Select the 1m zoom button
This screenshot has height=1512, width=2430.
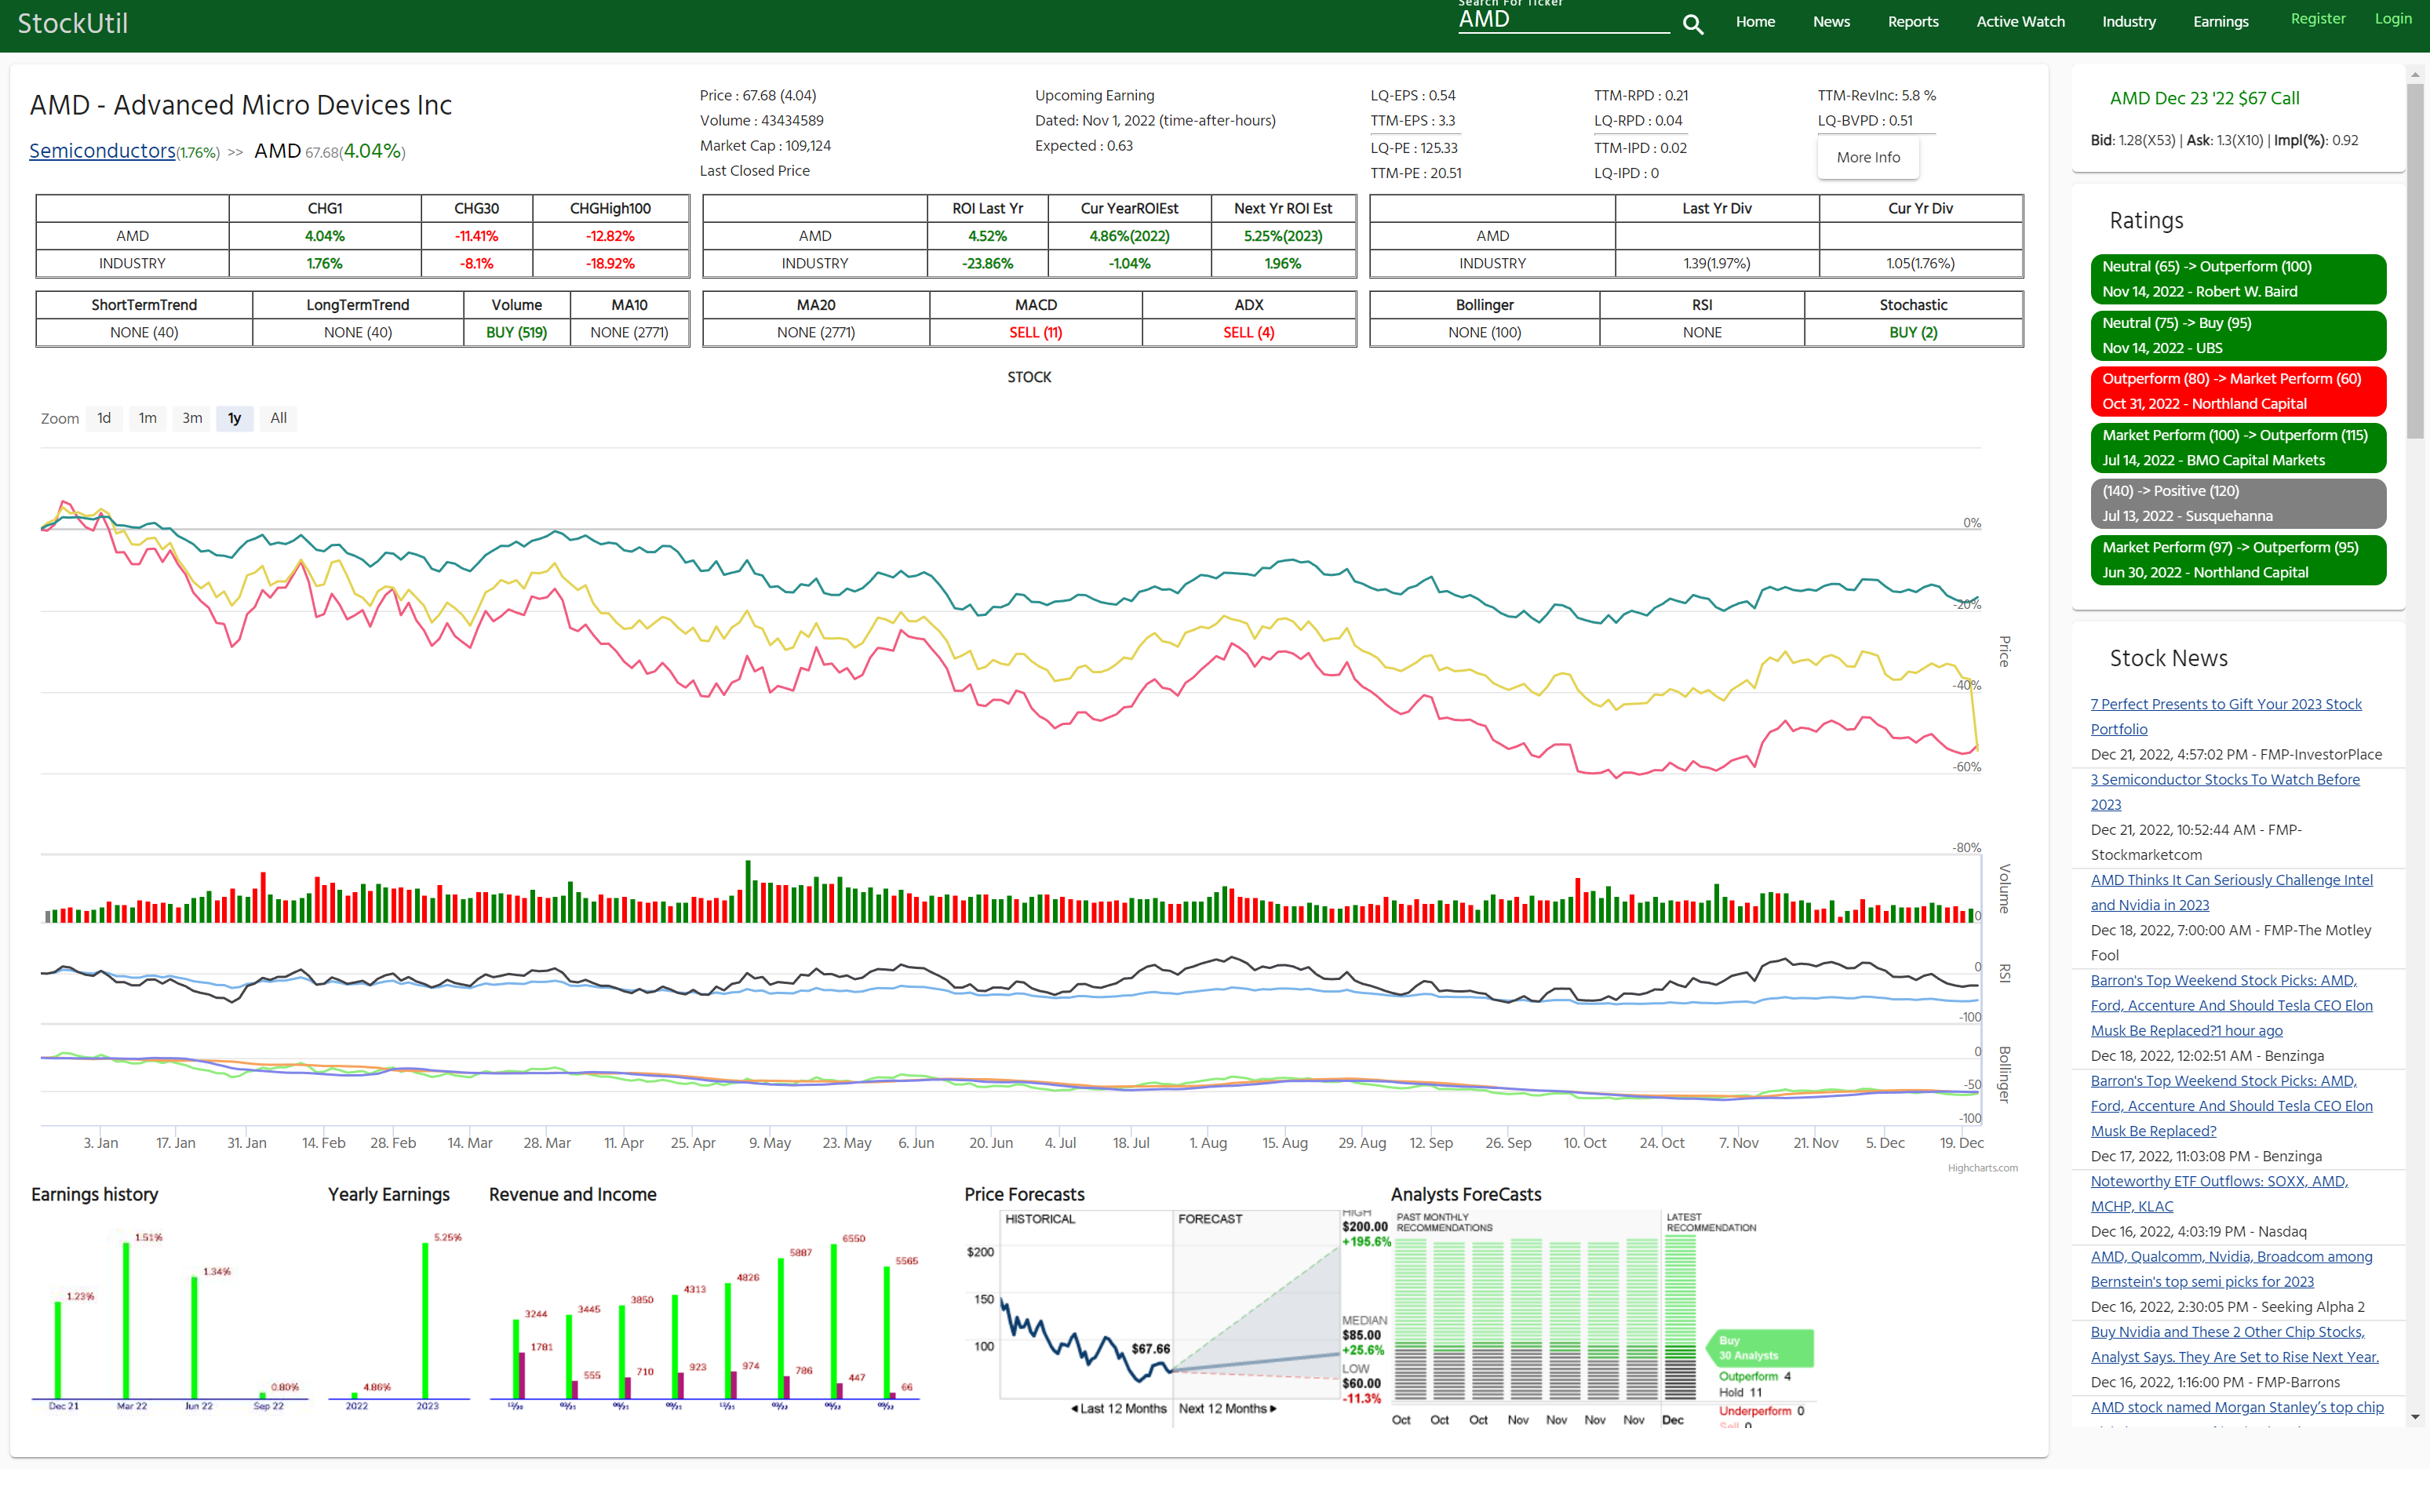tap(148, 418)
